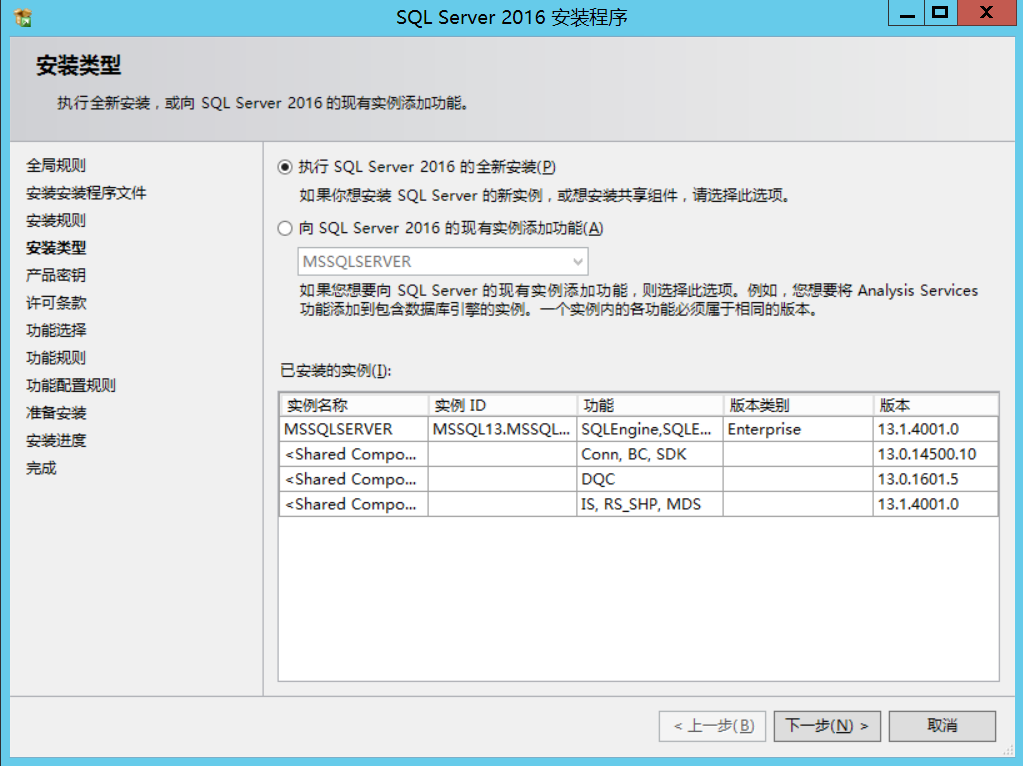Click the SQL Server setup icon in title bar
This screenshot has height=766, width=1023.
pyautogui.click(x=23, y=17)
